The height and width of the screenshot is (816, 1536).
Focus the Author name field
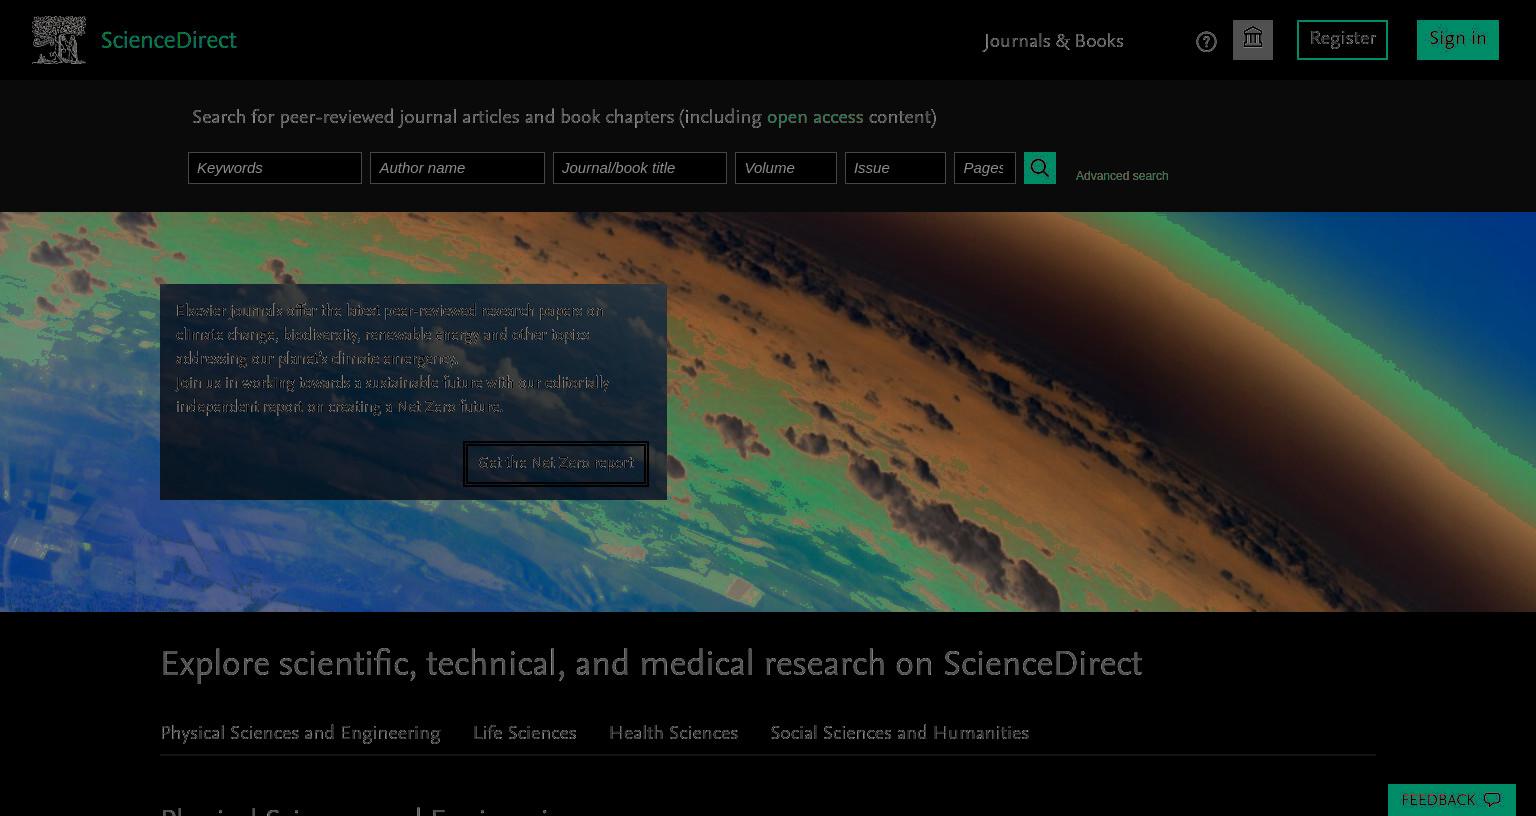point(457,168)
